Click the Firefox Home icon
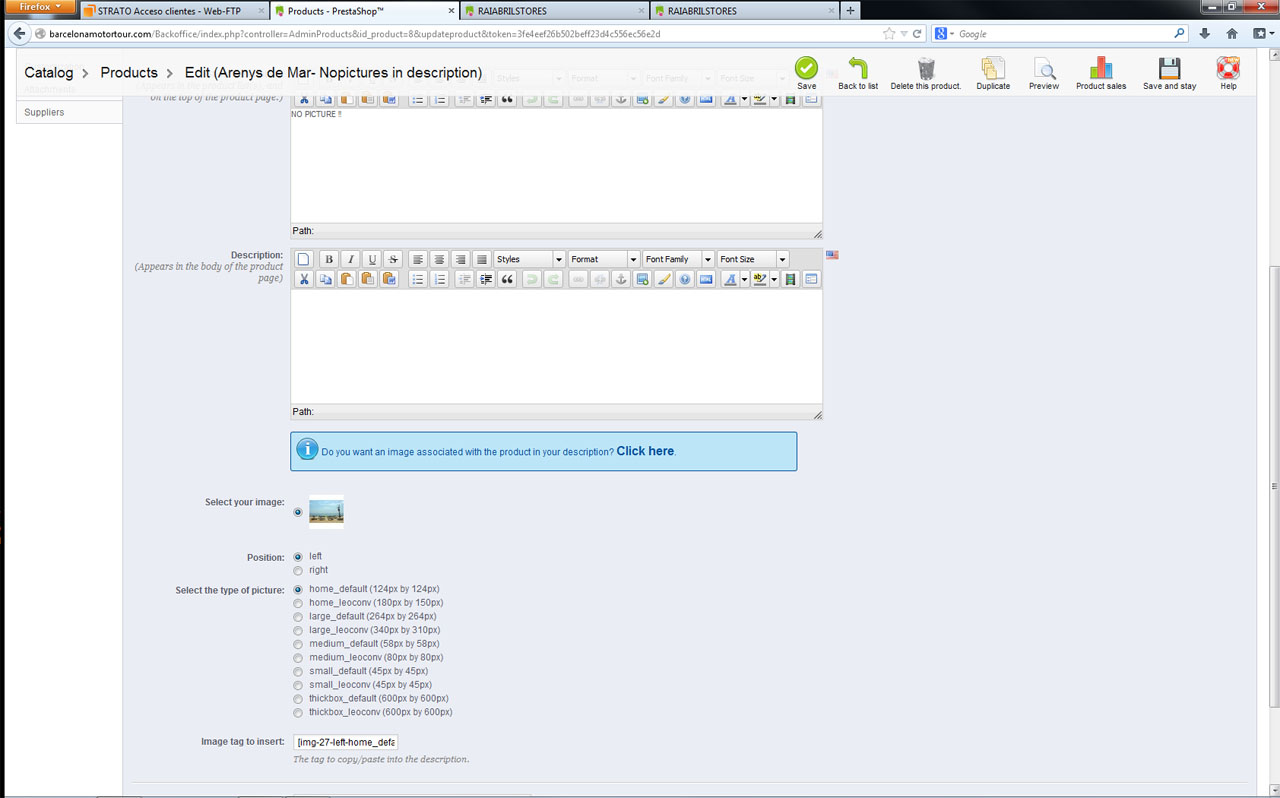This screenshot has width=1280, height=798. 1232,33
